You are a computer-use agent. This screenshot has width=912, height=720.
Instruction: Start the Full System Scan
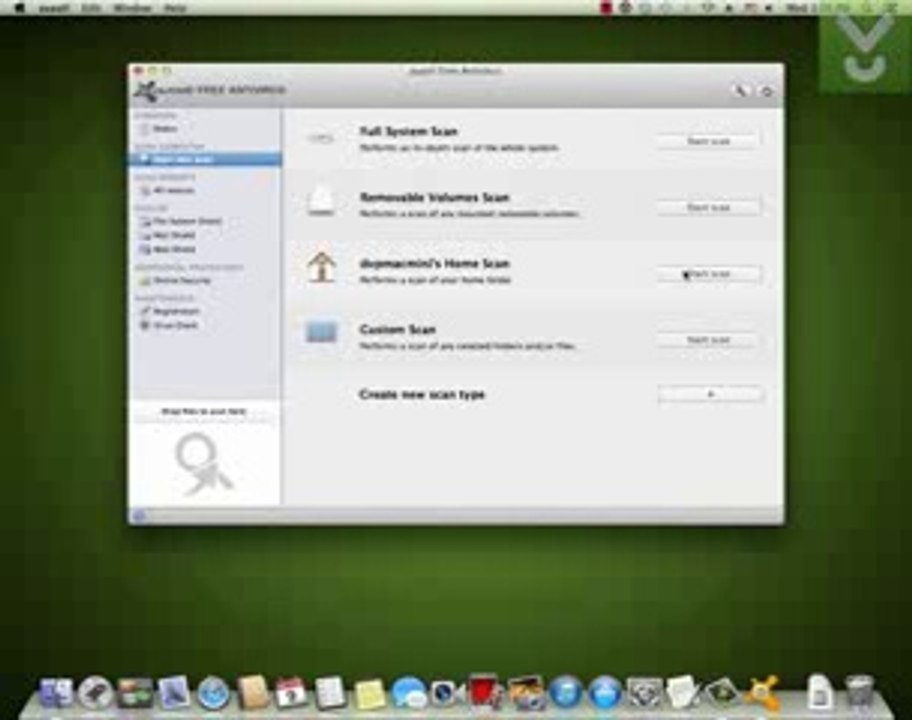pos(708,141)
